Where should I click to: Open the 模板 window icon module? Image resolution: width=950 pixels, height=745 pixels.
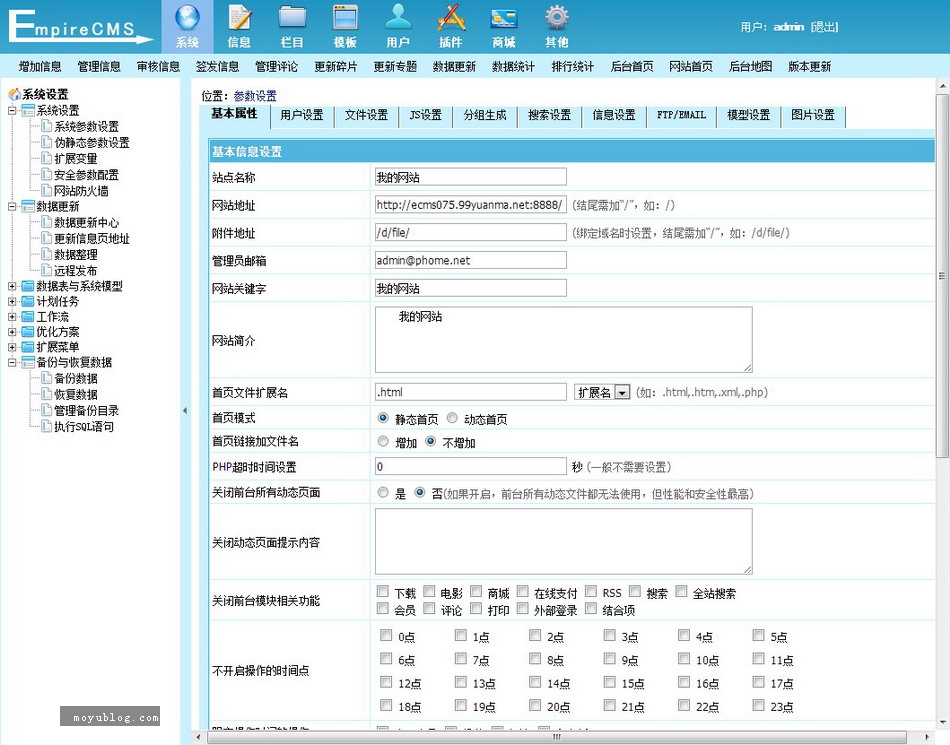(x=345, y=18)
